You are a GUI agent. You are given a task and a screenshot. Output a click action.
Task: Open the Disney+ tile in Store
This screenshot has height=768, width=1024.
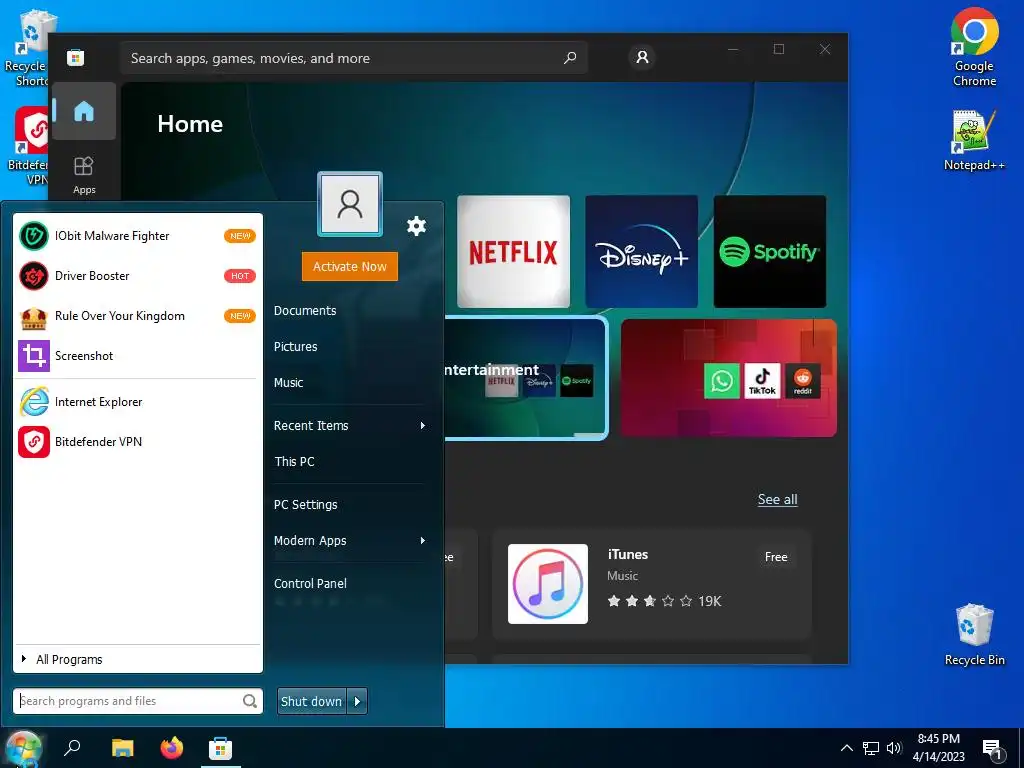click(x=641, y=251)
